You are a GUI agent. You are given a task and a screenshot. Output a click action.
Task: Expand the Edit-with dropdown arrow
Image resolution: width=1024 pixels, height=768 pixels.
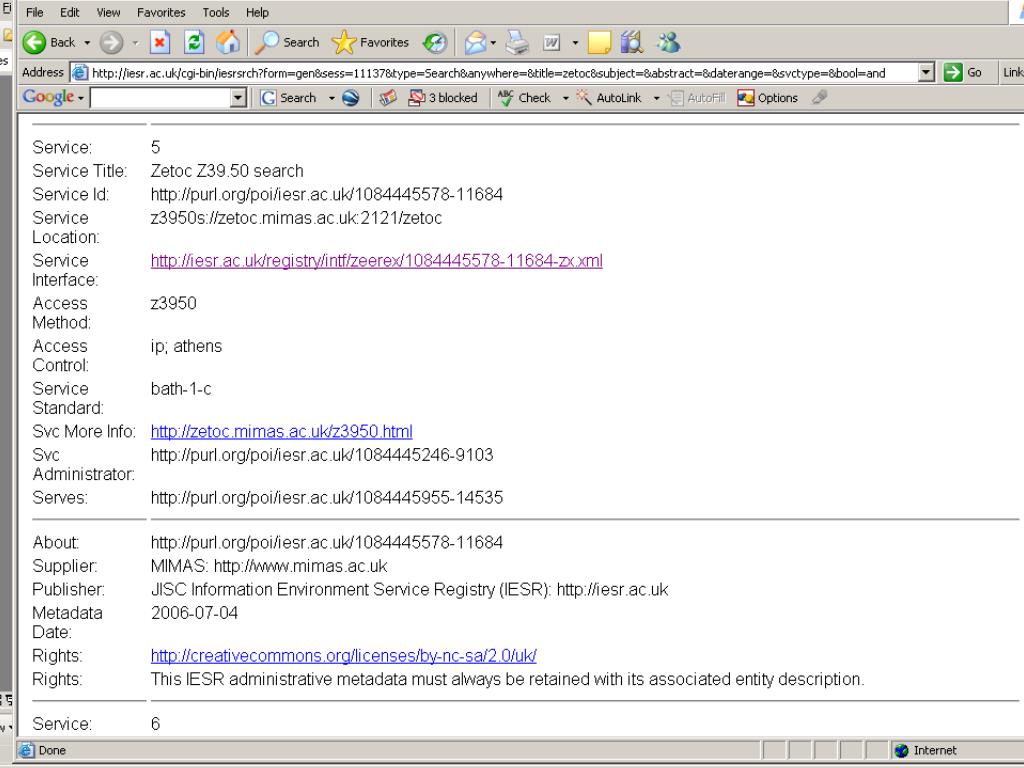point(575,42)
